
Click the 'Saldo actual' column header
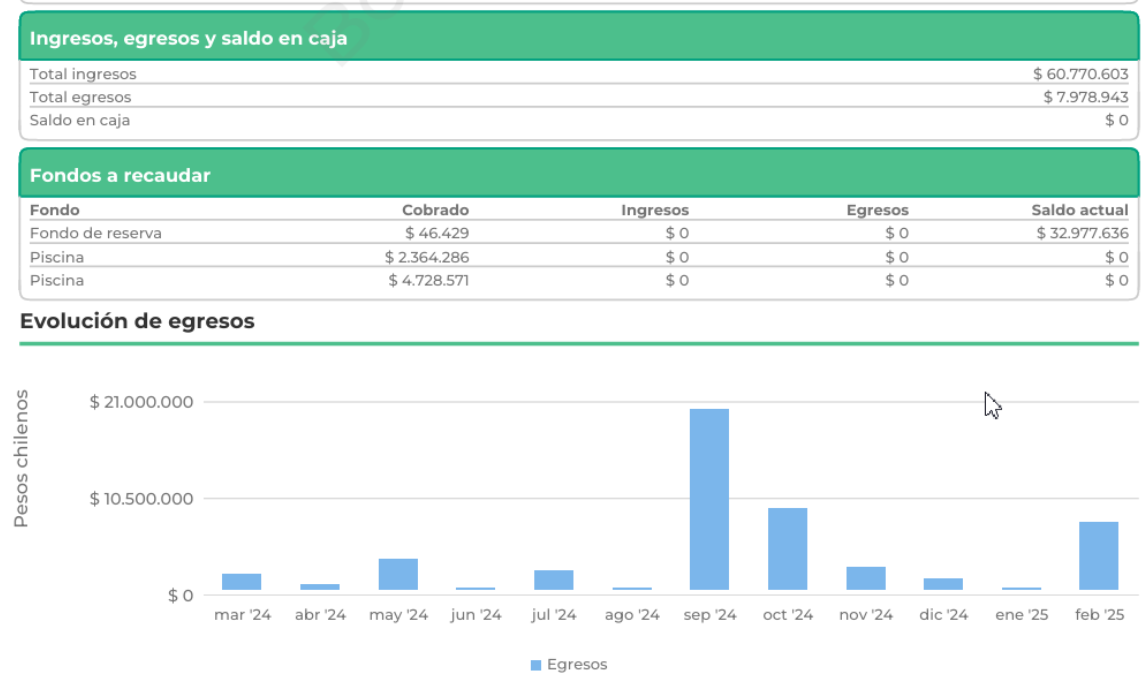[1079, 210]
